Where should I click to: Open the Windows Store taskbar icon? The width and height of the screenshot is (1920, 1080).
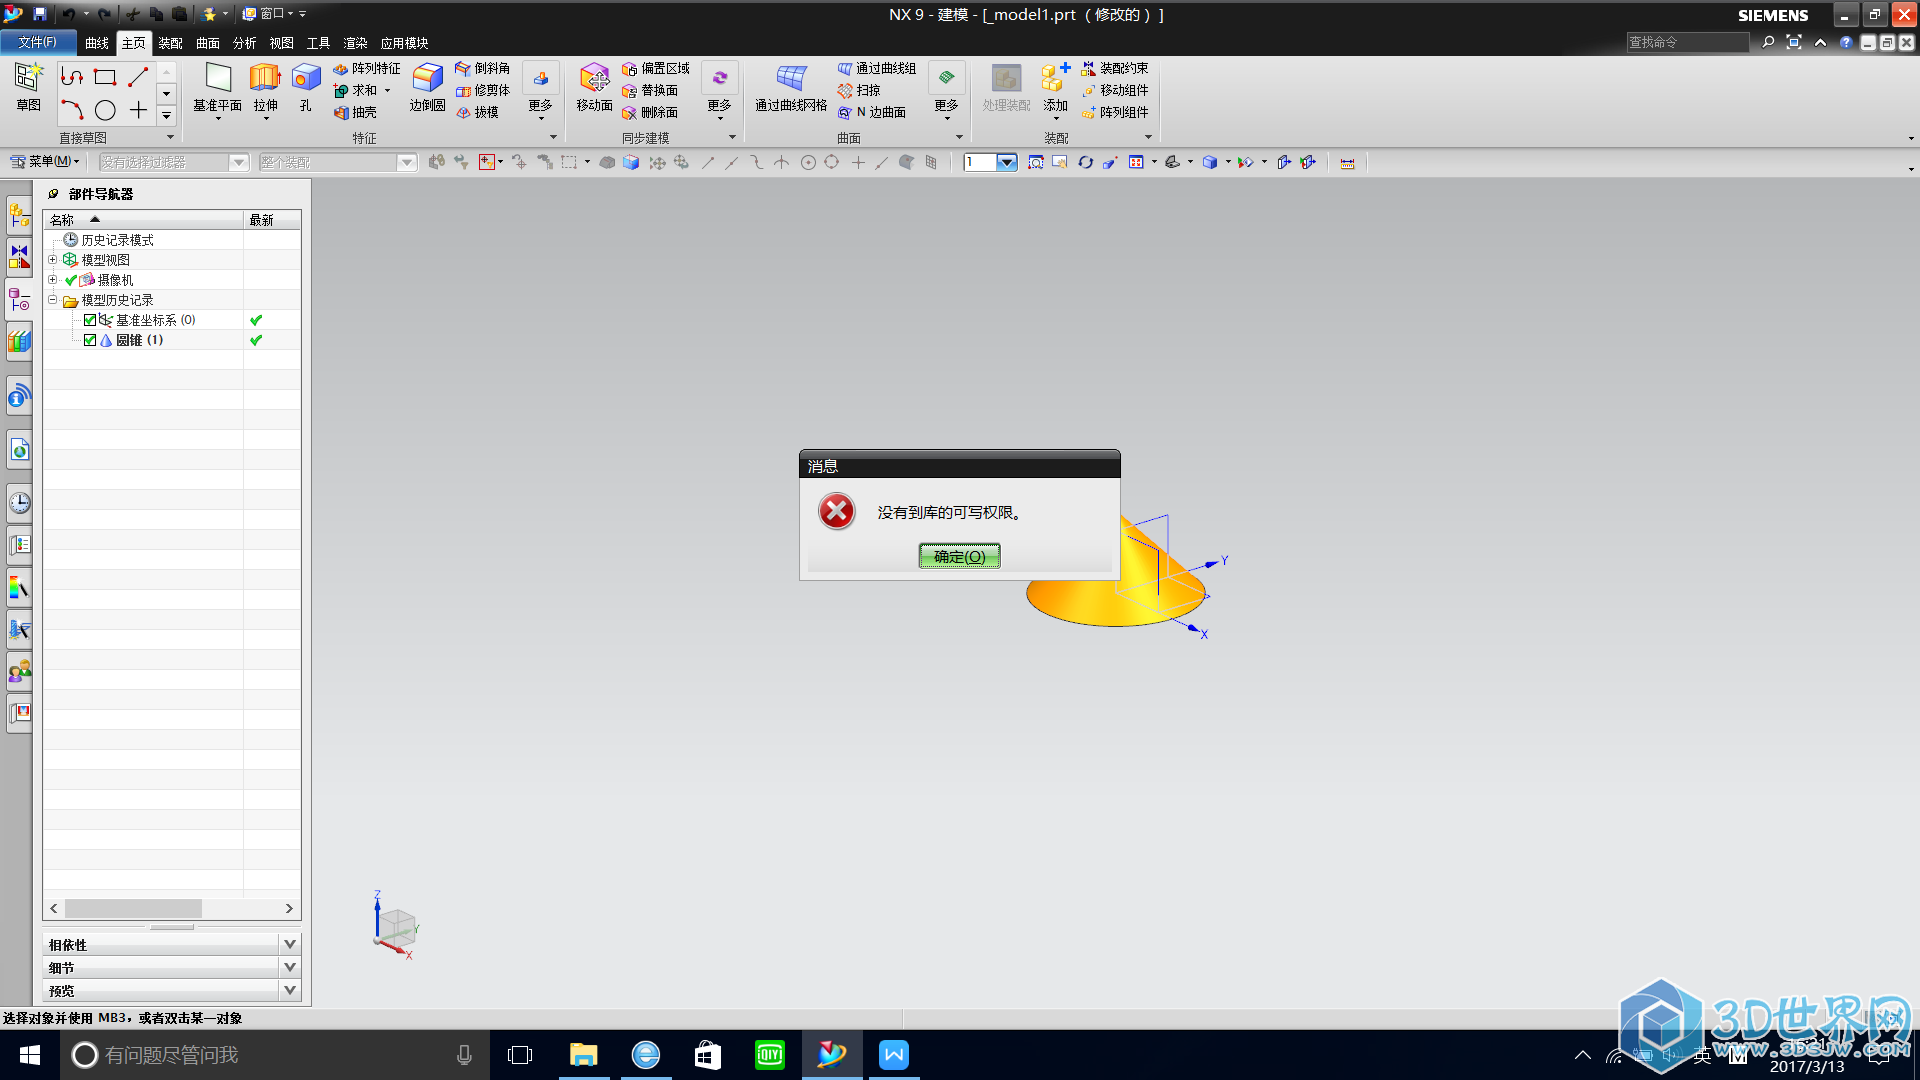(x=708, y=1055)
